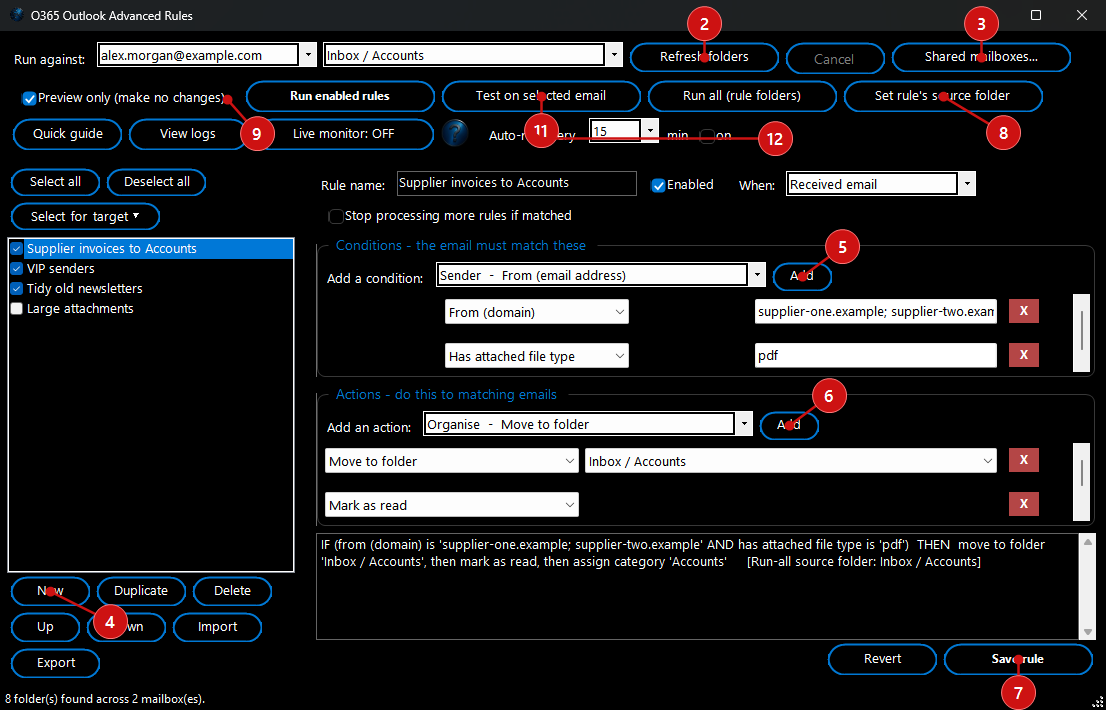The image size is (1106, 710).
Task: Remove the Has attached file type condition X
Action: coord(1023,355)
